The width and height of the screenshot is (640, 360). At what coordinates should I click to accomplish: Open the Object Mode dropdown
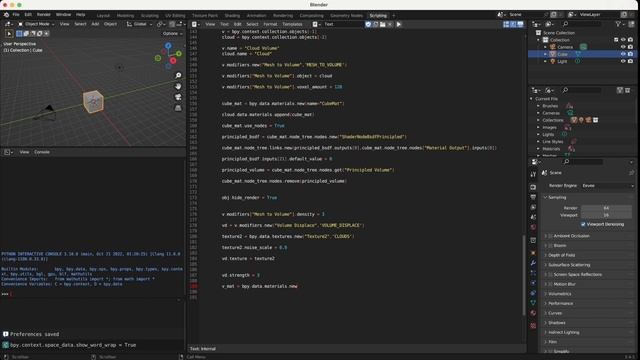36,24
